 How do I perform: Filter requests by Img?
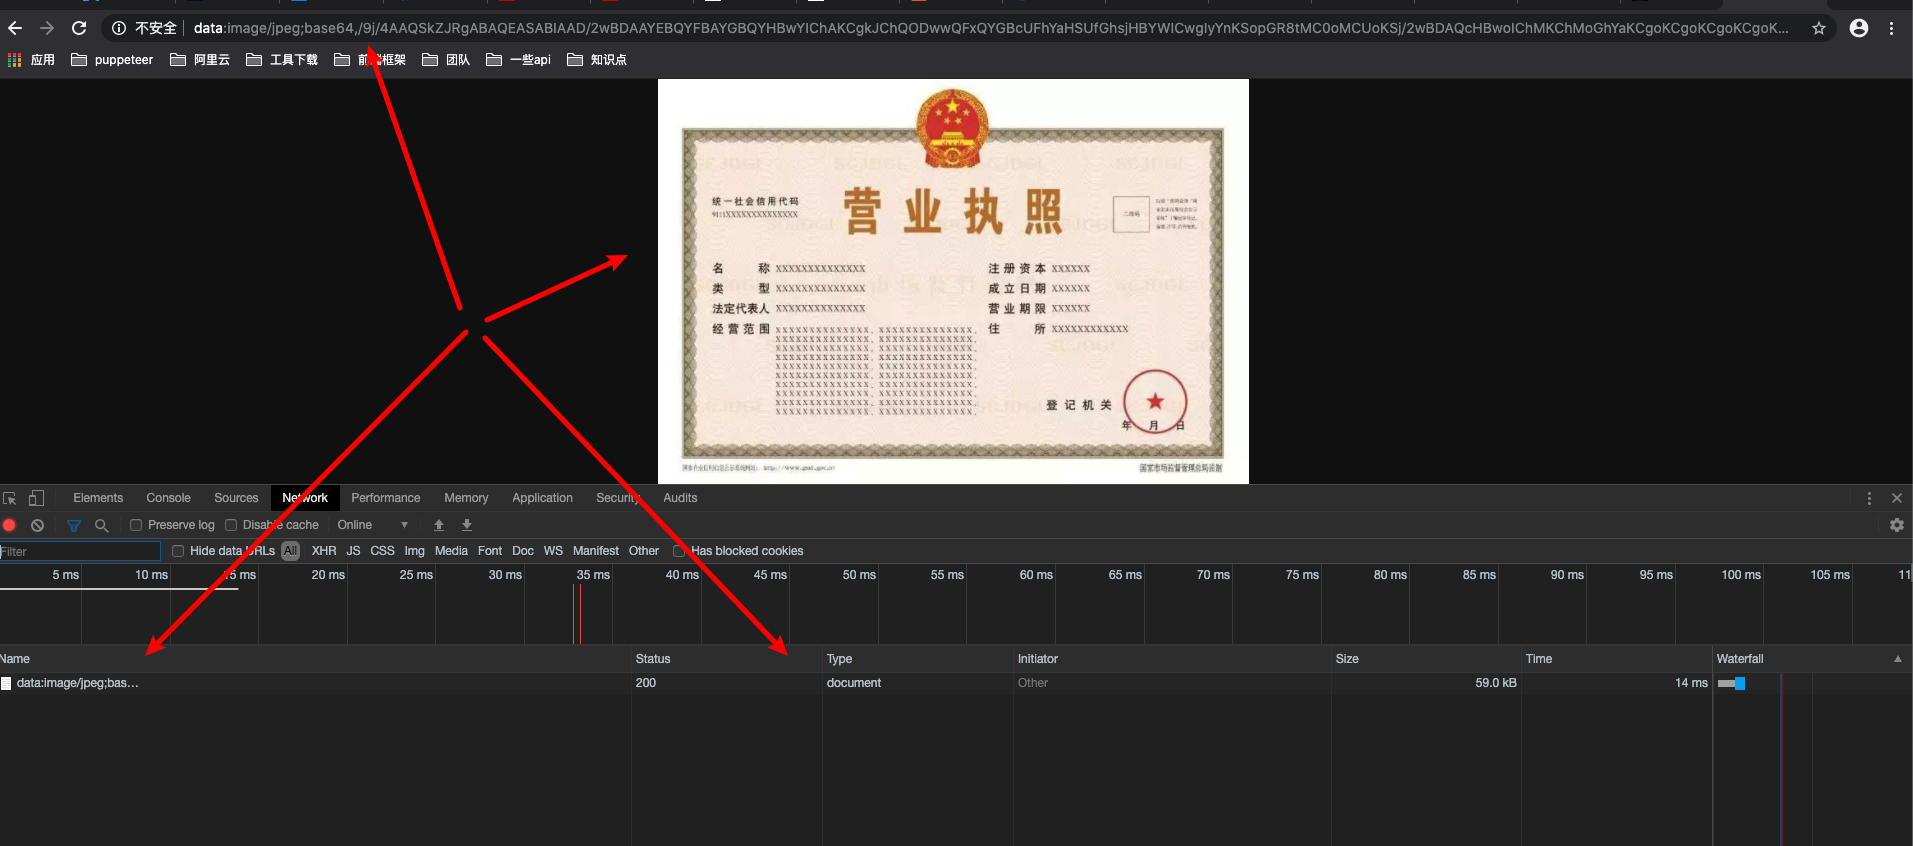pyautogui.click(x=414, y=551)
